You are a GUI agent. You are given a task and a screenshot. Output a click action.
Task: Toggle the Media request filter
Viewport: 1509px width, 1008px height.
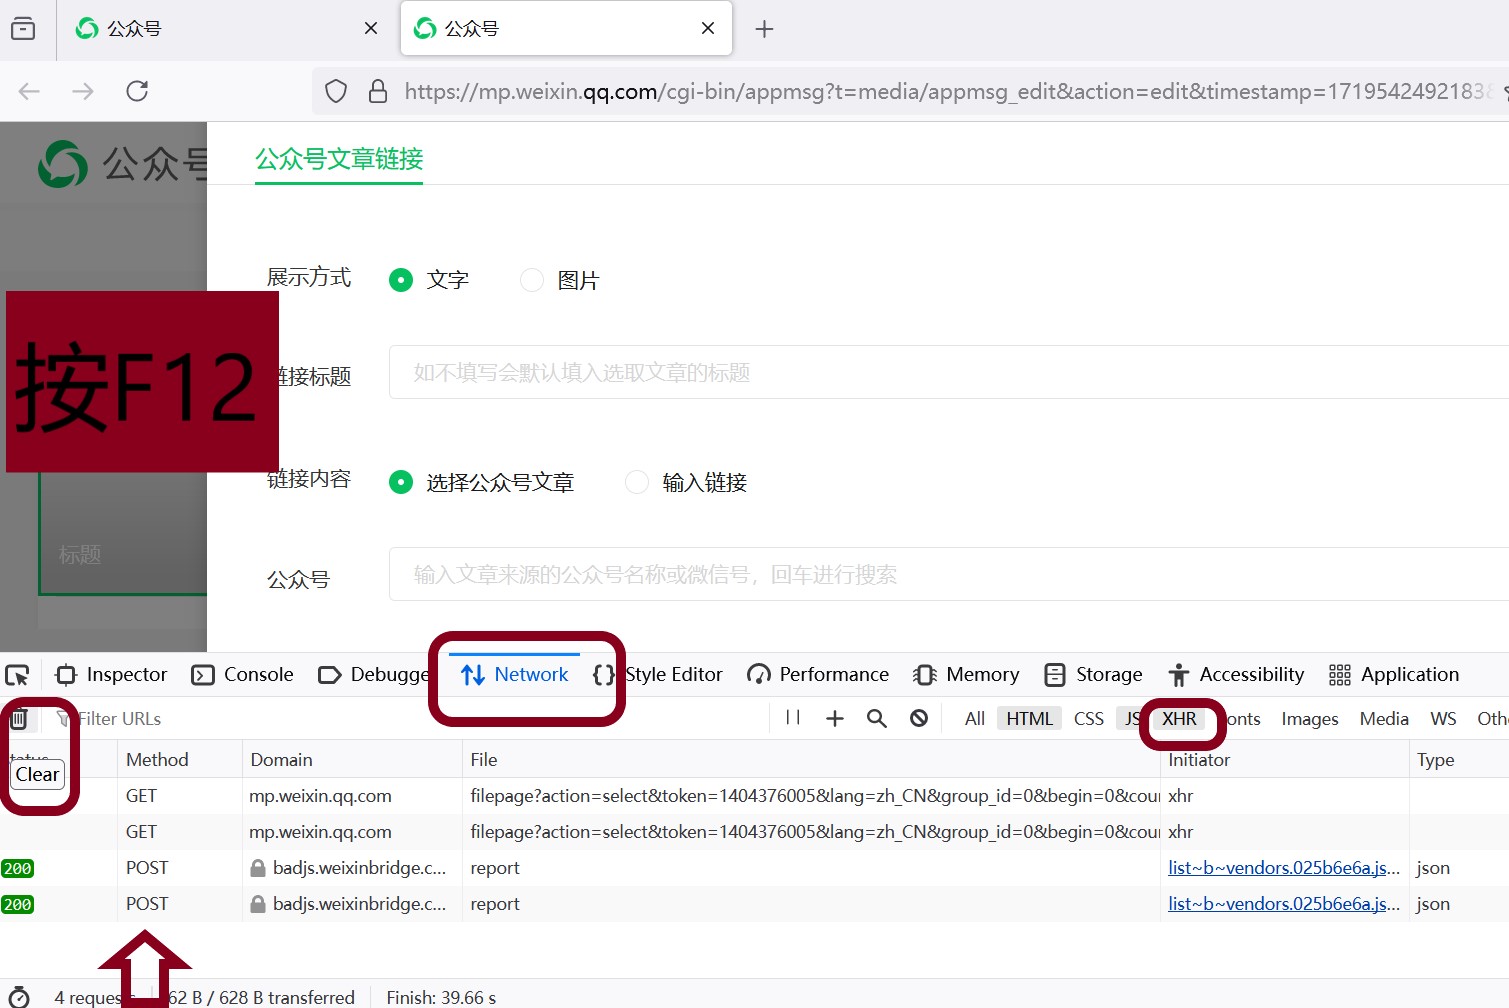click(x=1384, y=719)
